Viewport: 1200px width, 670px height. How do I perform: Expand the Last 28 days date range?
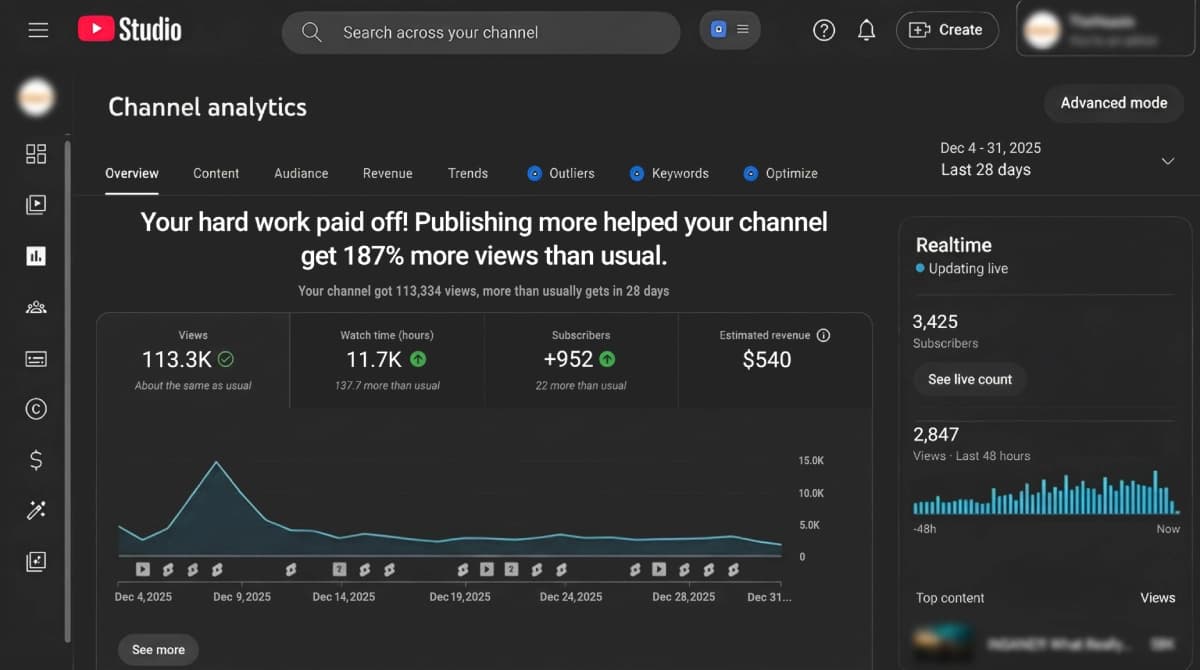pos(1166,161)
